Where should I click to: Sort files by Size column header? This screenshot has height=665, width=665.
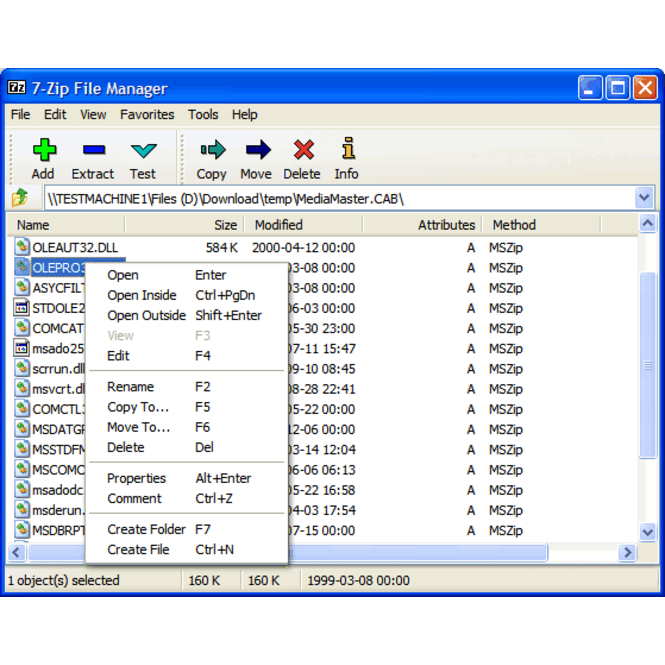pos(226,225)
